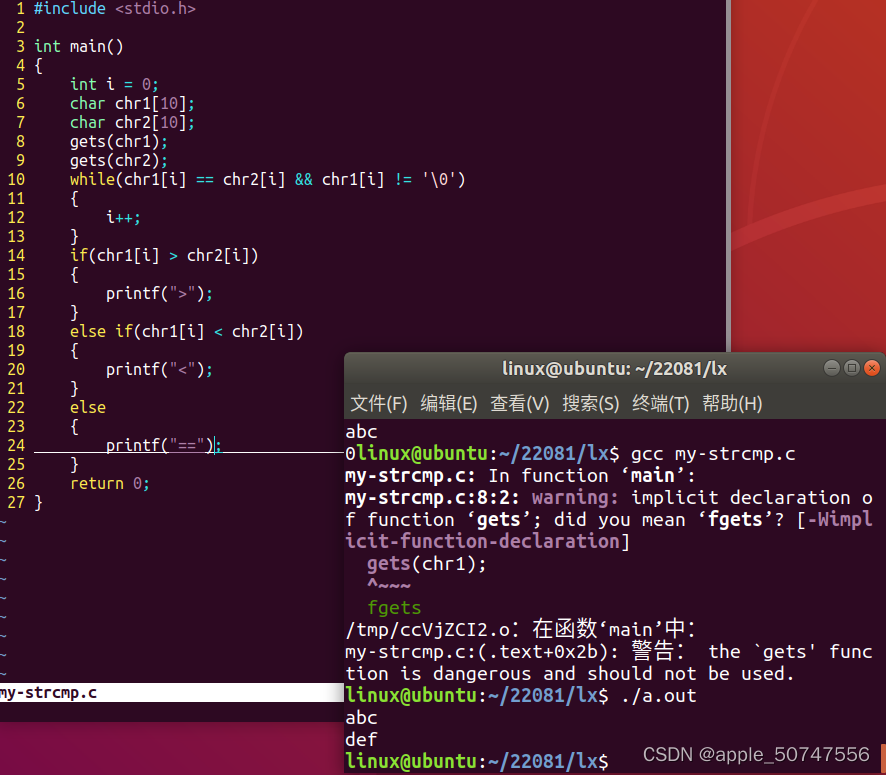
Task: Click the green 'fgets' suggestion in terminal
Action: pos(394,608)
